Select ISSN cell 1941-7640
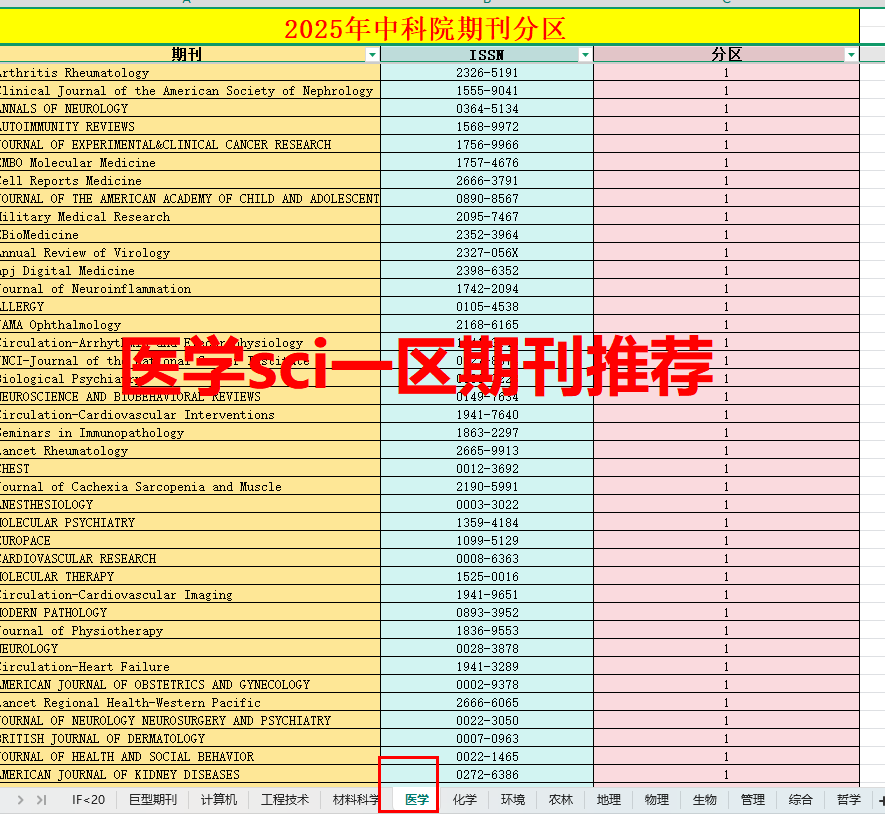This screenshot has height=814, width=885. (487, 415)
